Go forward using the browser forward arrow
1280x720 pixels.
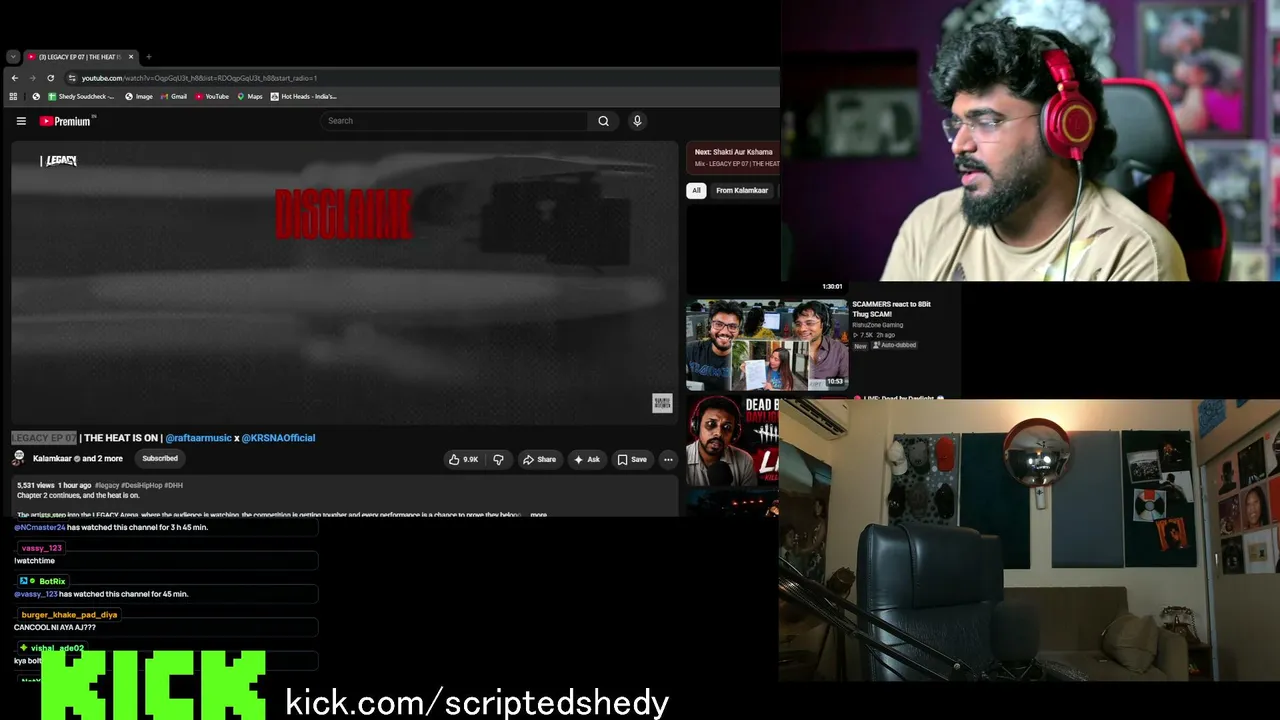tap(32, 78)
